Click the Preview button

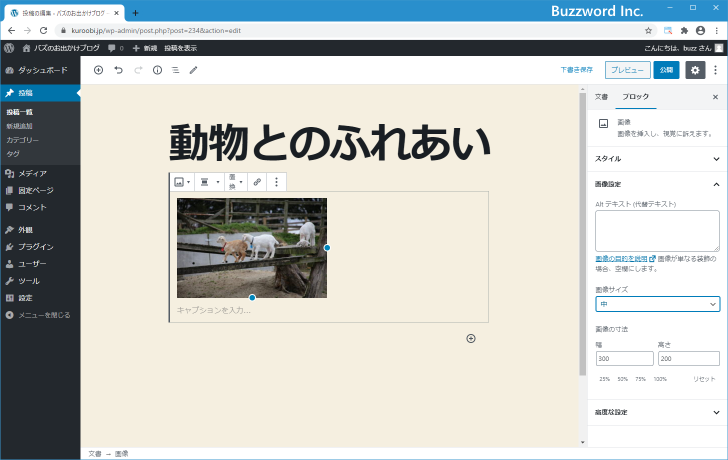pos(627,70)
